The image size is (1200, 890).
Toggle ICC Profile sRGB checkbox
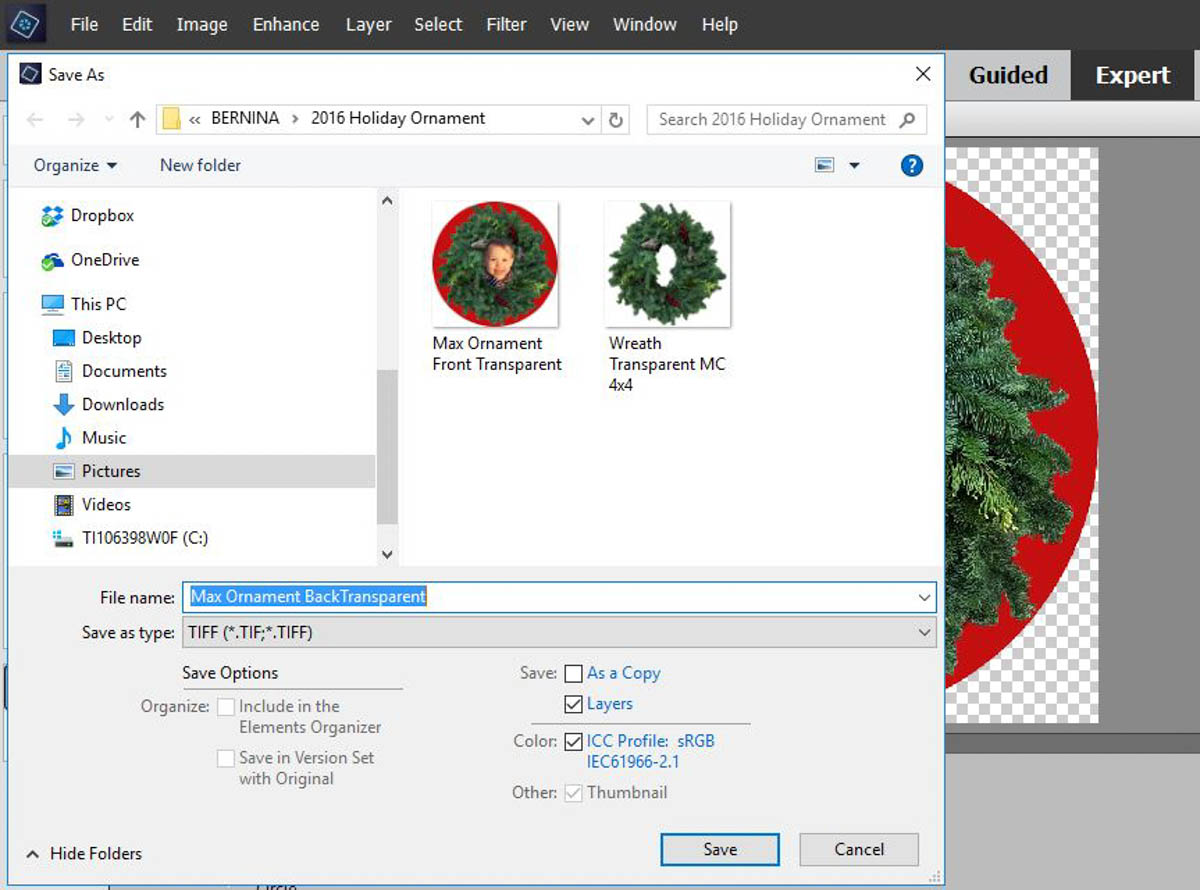pyautogui.click(x=573, y=742)
